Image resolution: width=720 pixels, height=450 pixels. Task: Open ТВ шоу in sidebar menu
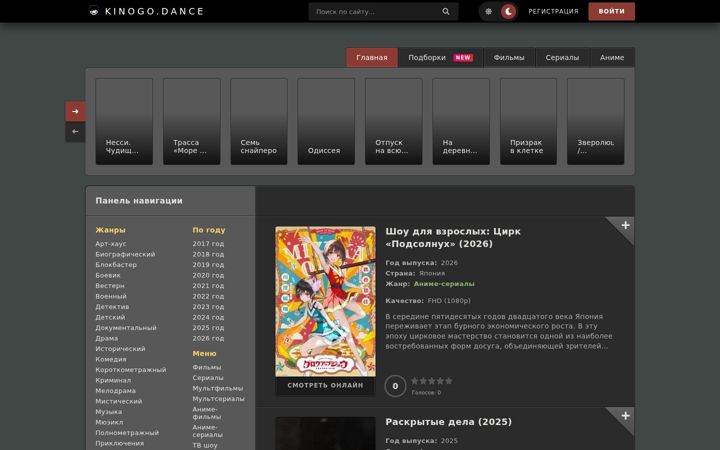click(x=205, y=445)
